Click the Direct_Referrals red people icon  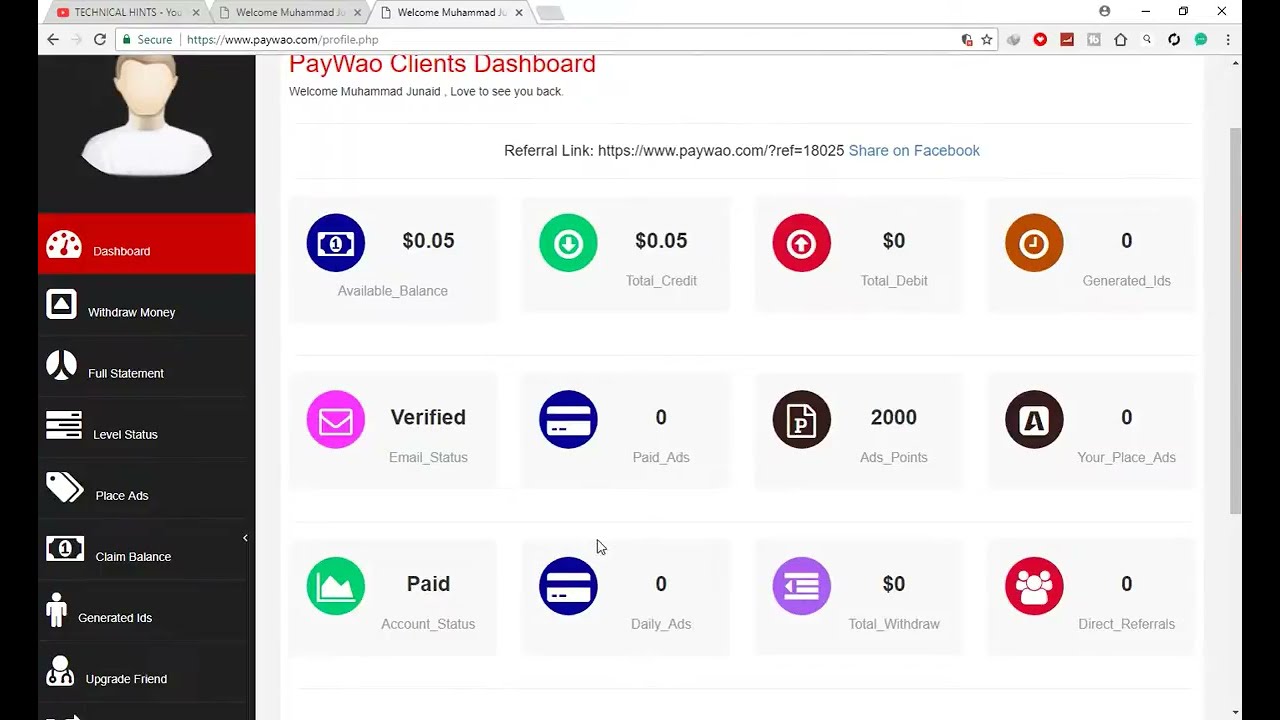(1034, 586)
